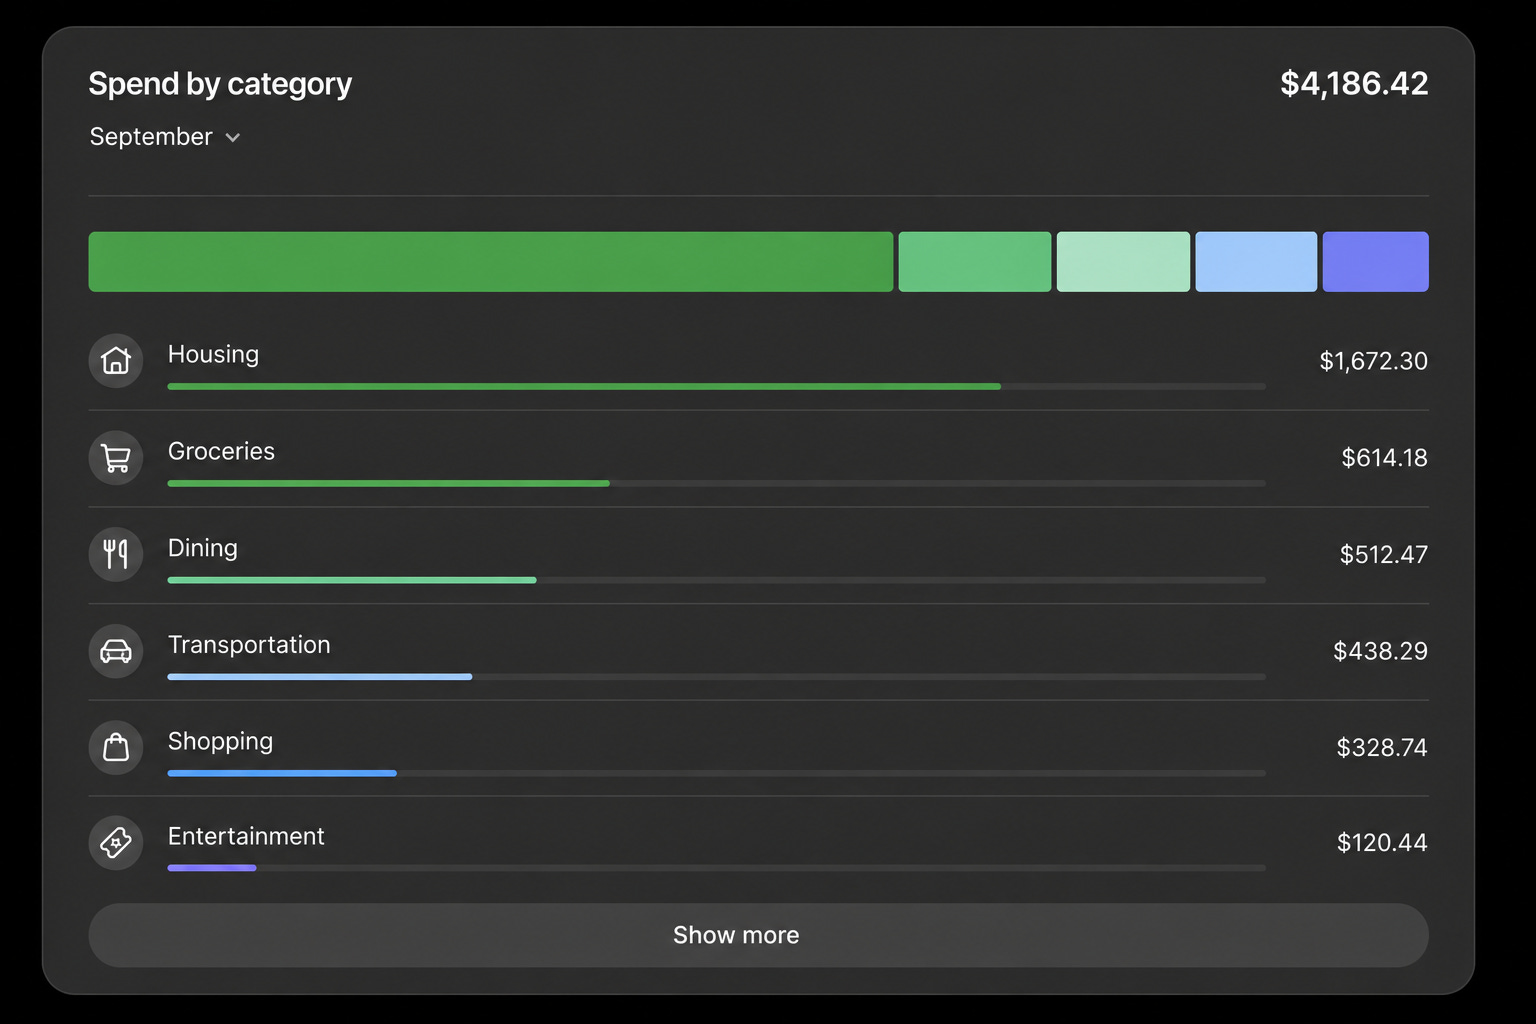This screenshot has height=1024, width=1536.
Task: Open the Groceries amount $614.18
Action: tap(1384, 458)
